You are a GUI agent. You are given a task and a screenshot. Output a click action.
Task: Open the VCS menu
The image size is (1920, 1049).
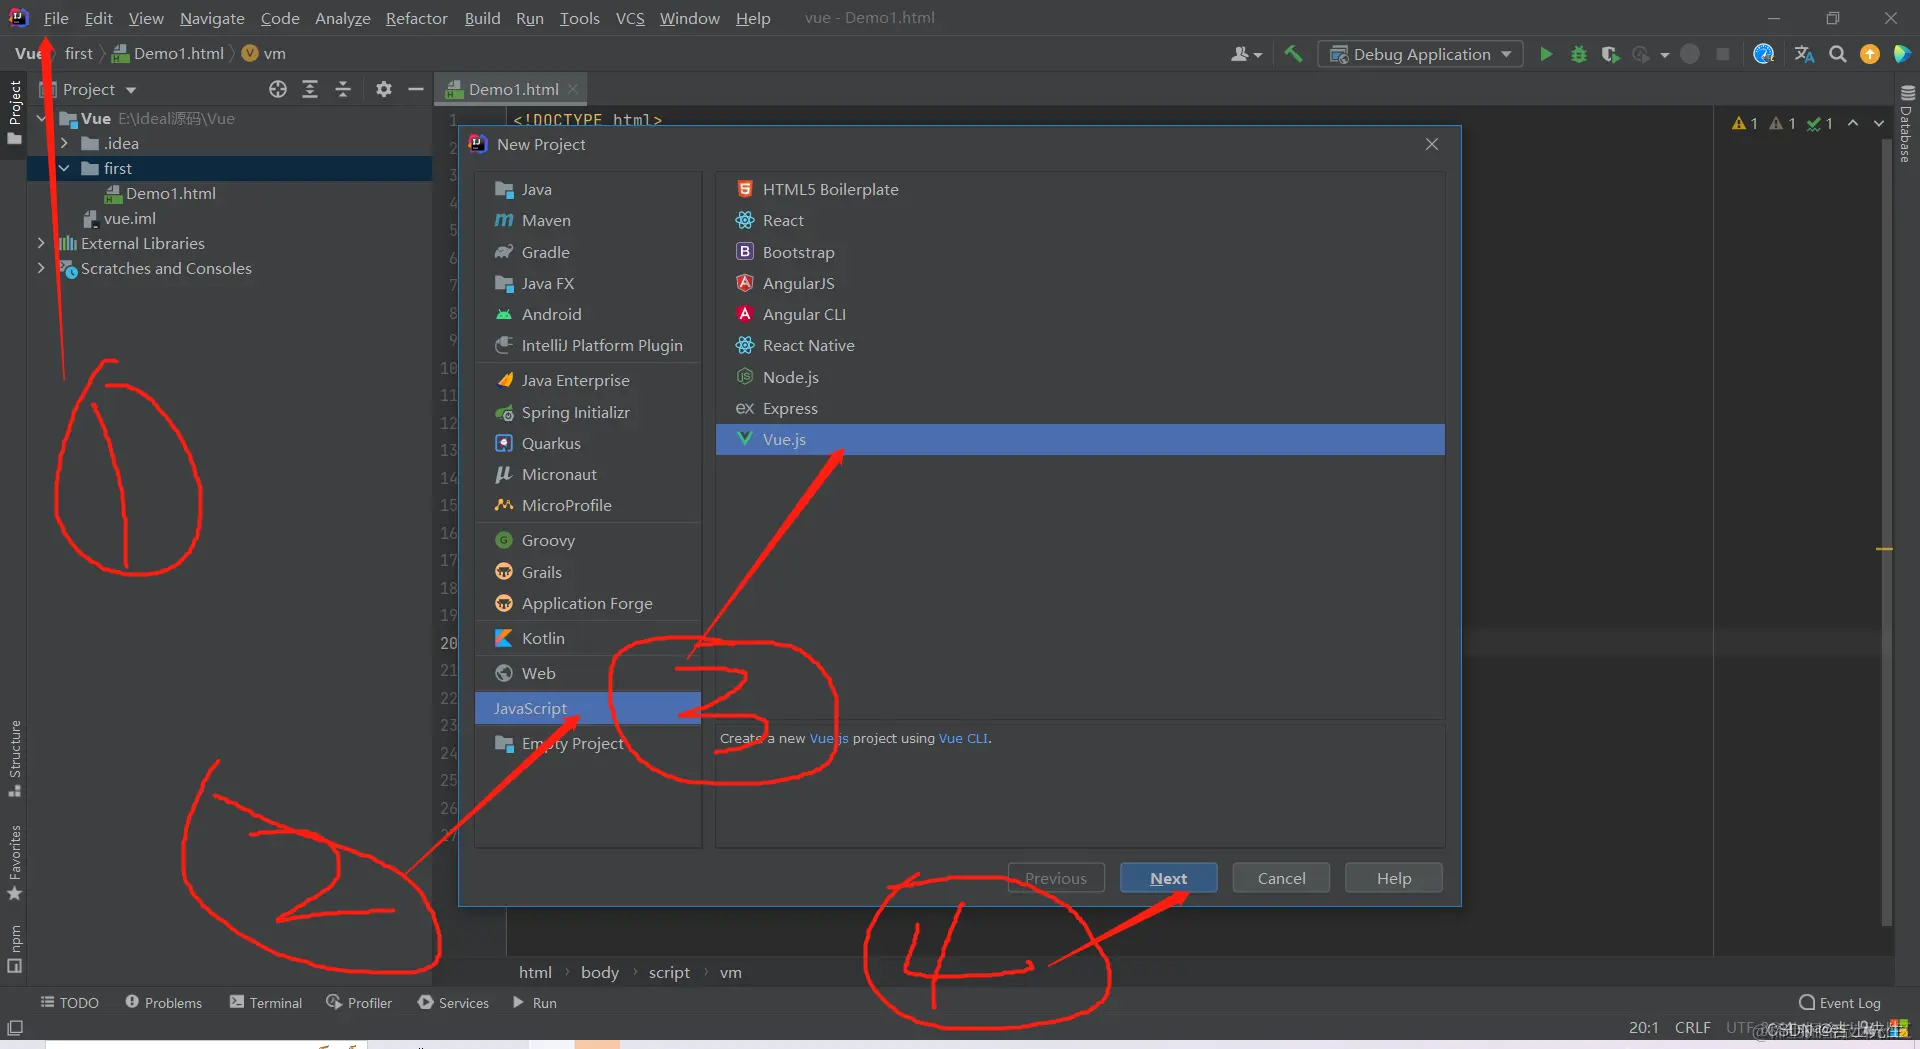pyautogui.click(x=630, y=18)
